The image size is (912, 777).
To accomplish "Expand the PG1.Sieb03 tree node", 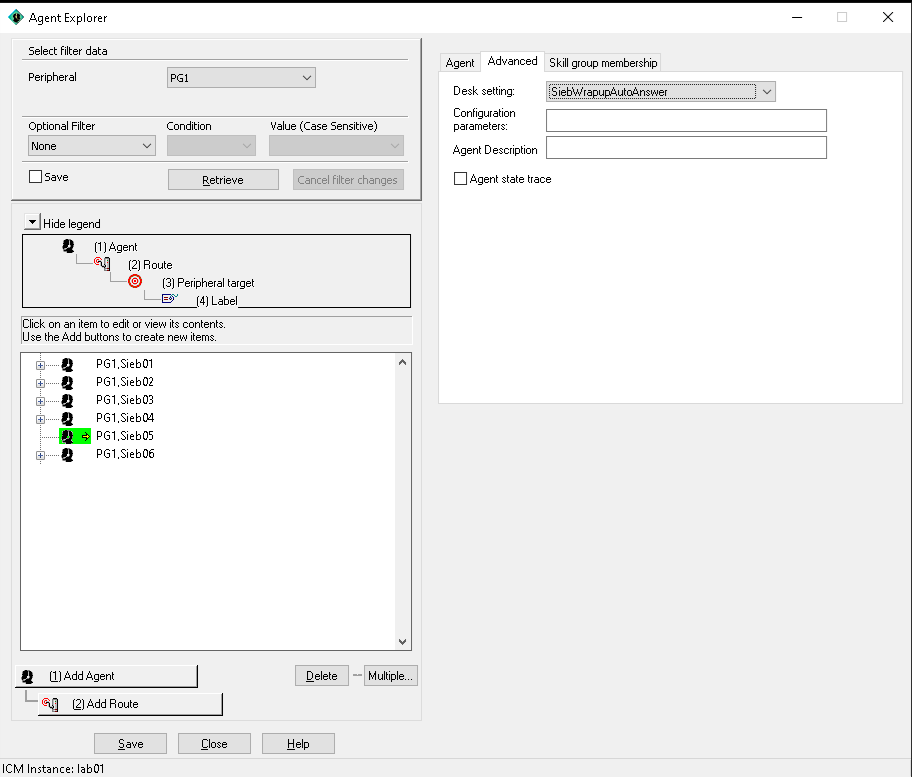I will point(38,399).
